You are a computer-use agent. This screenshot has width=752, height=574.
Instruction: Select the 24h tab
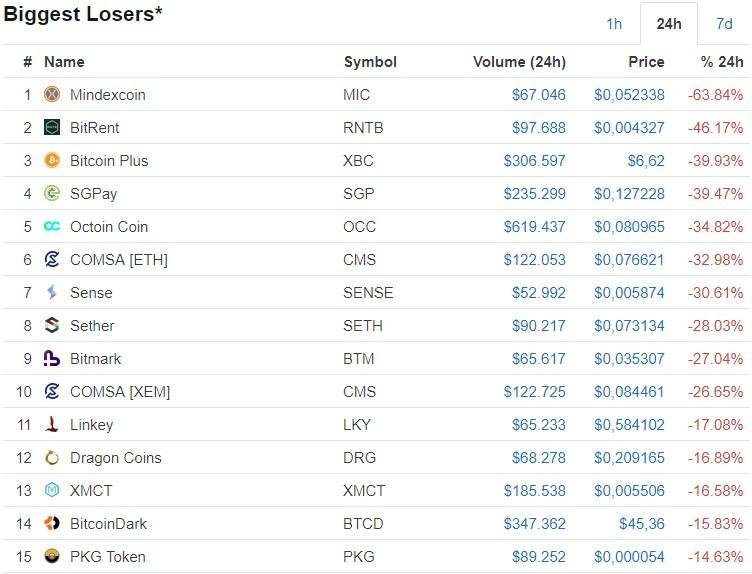pos(668,24)
